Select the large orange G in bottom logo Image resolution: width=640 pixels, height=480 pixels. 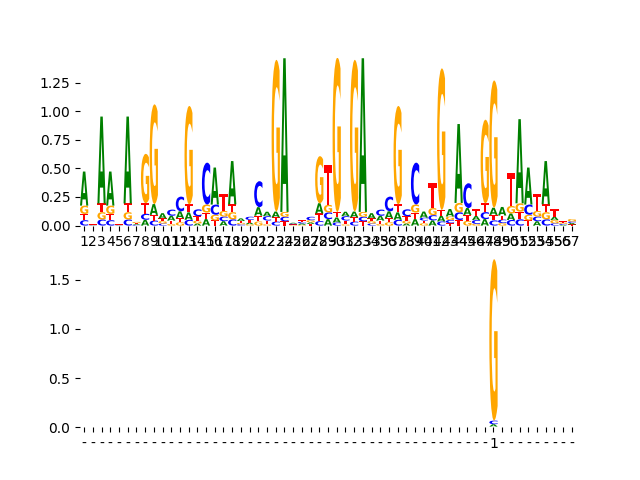click(x=494, y=340)
